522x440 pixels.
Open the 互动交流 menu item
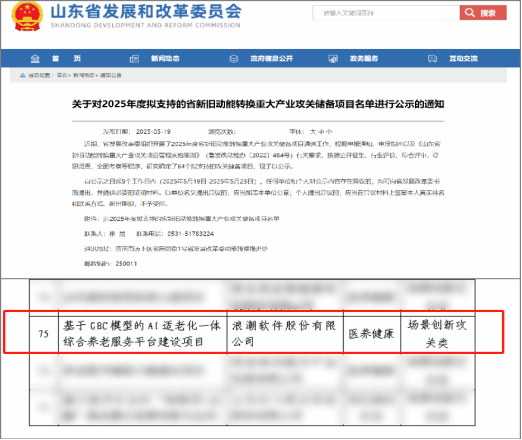pos(463,59)
